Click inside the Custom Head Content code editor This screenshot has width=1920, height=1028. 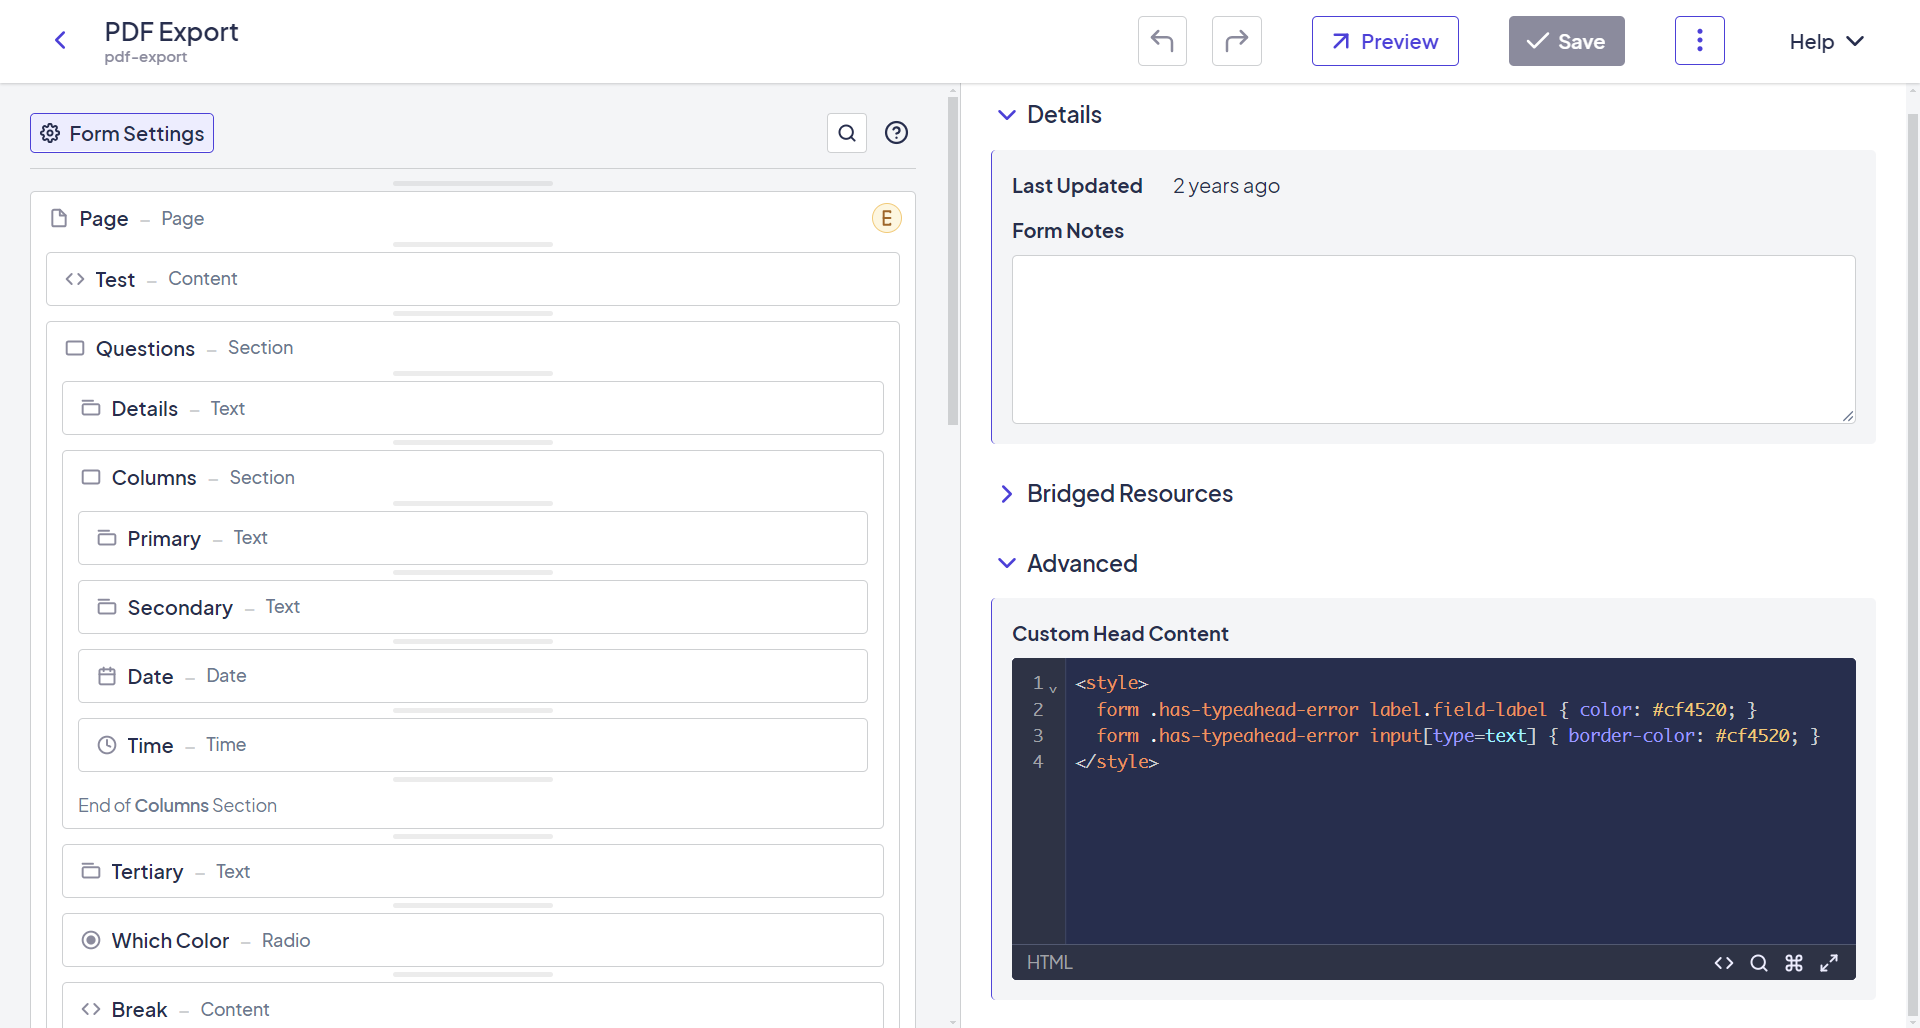(x=1460, y=801)
